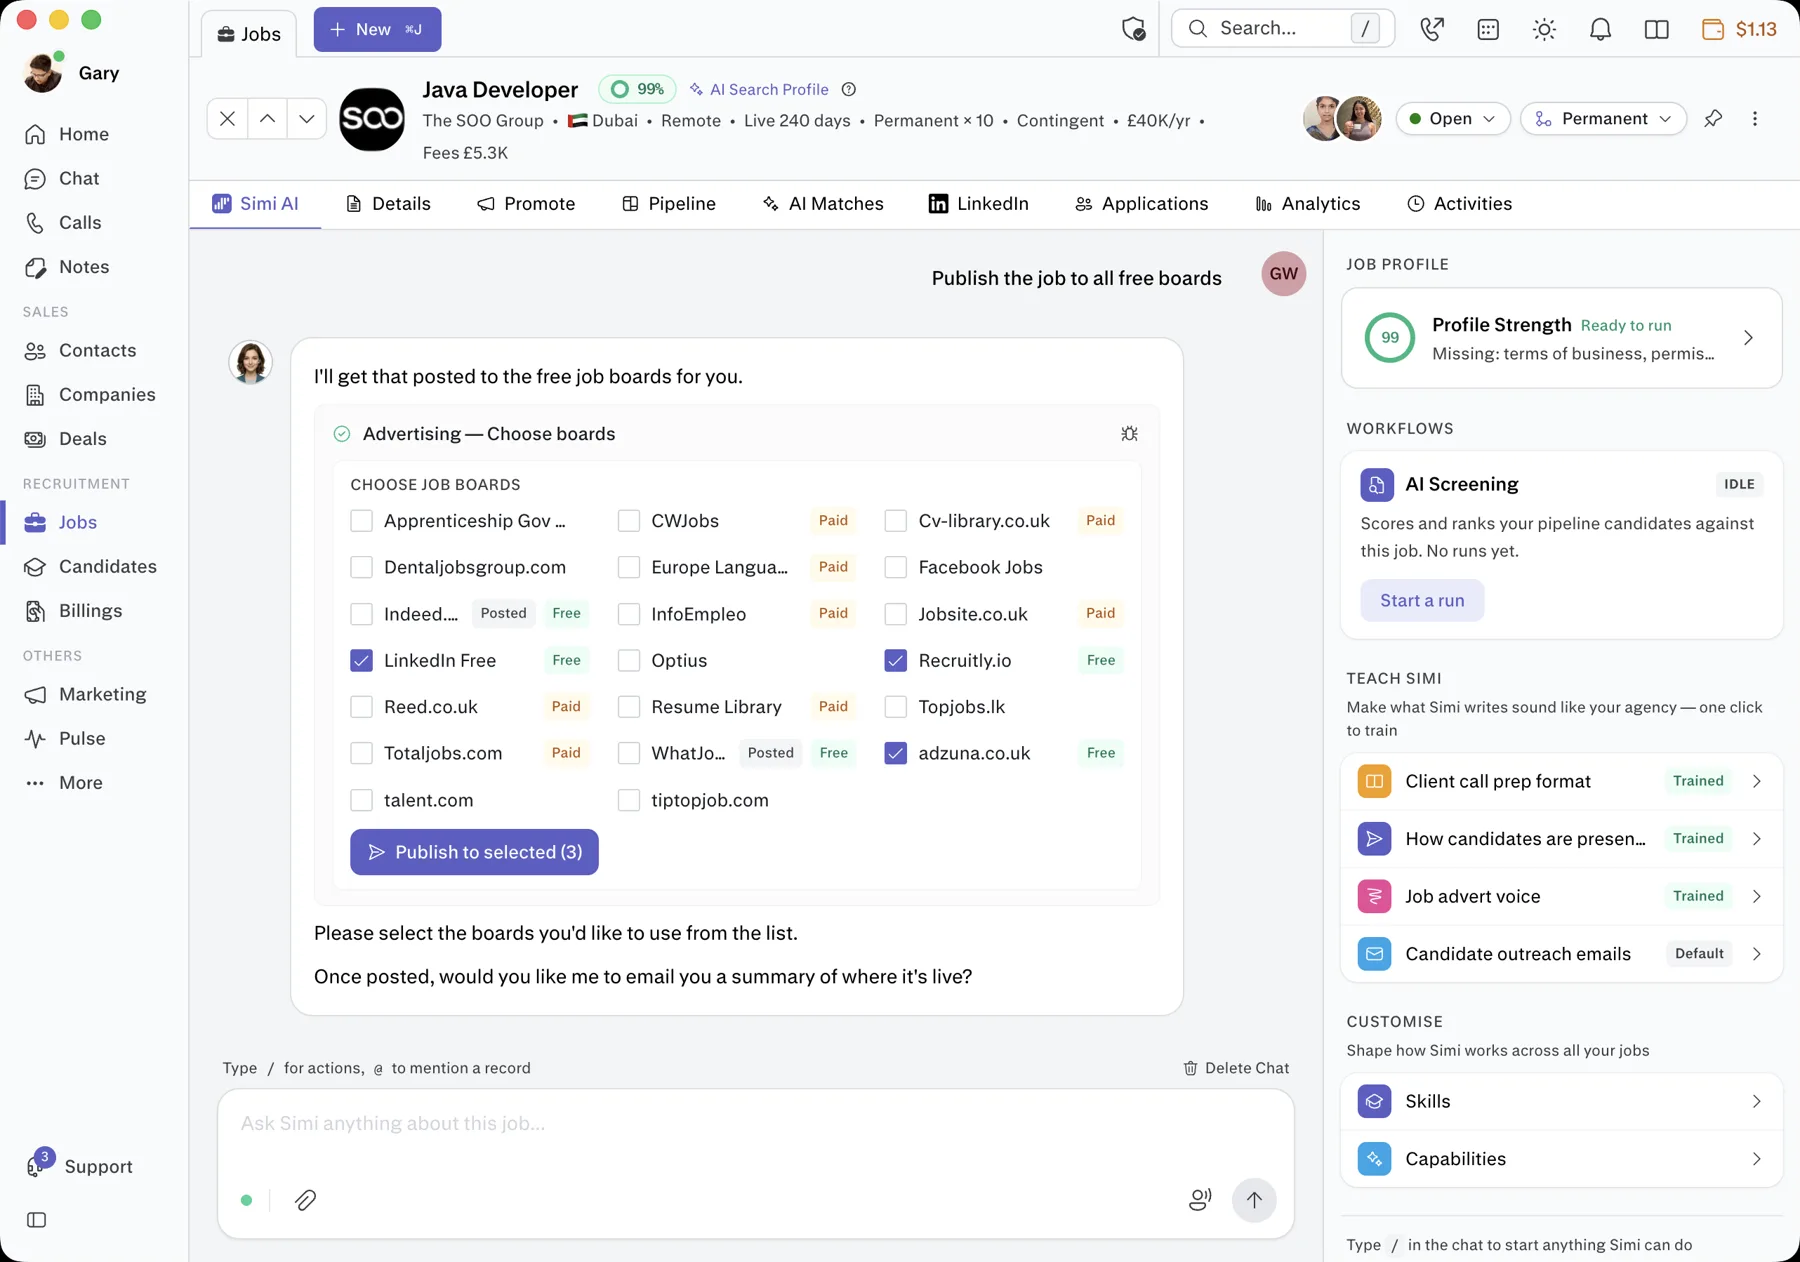Viewport: 1800px width, 1262px height.
Task: Go to previous job with up arrow
Action: pos(267,119)
